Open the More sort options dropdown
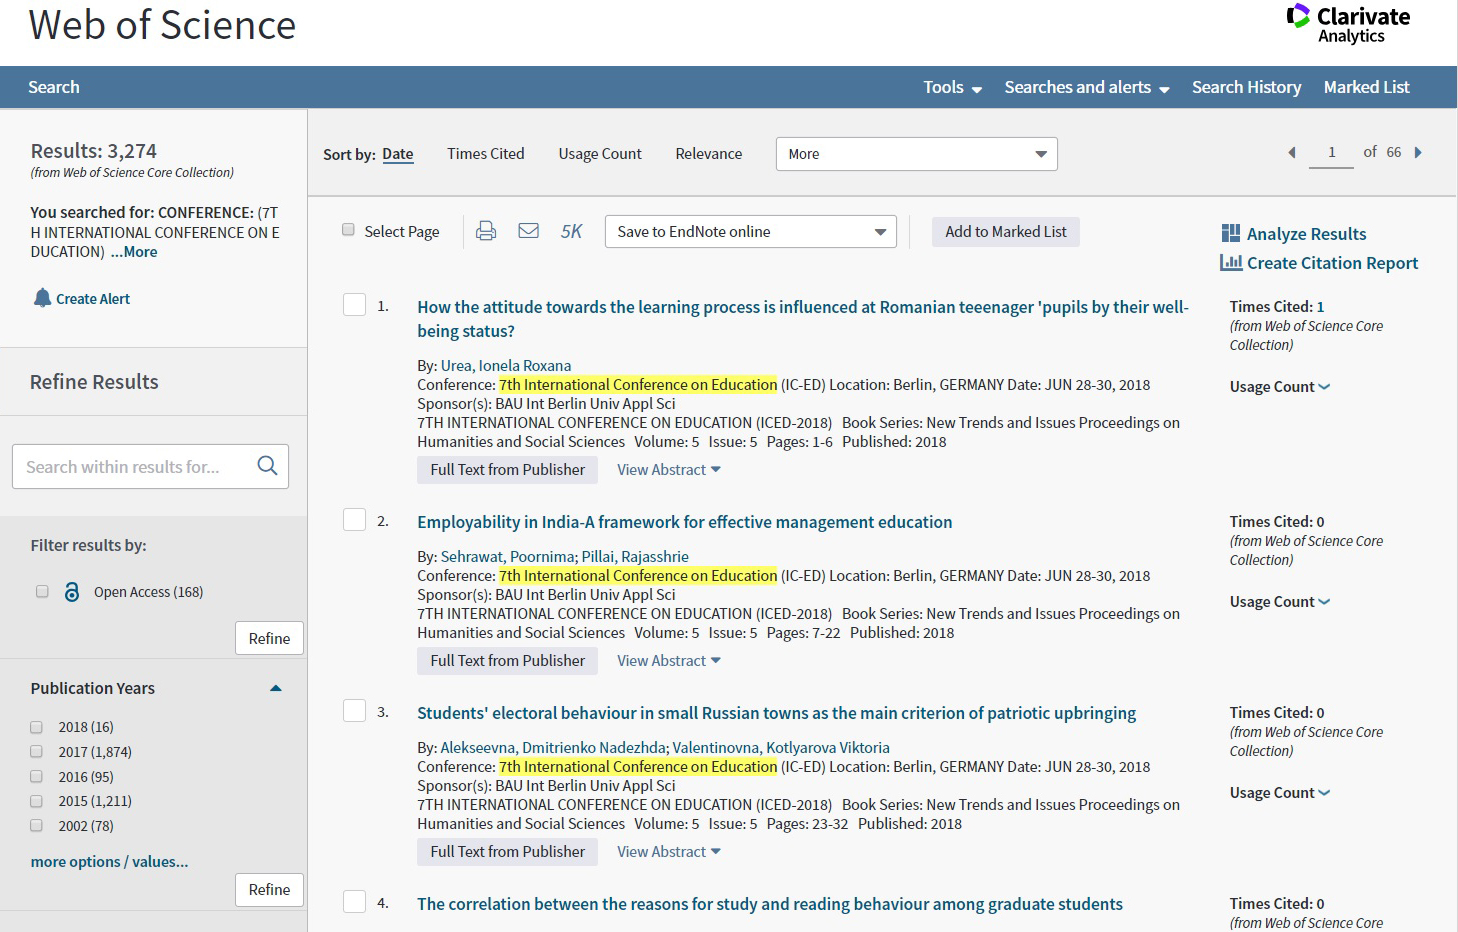The image size is (1458, 932). 916,154
